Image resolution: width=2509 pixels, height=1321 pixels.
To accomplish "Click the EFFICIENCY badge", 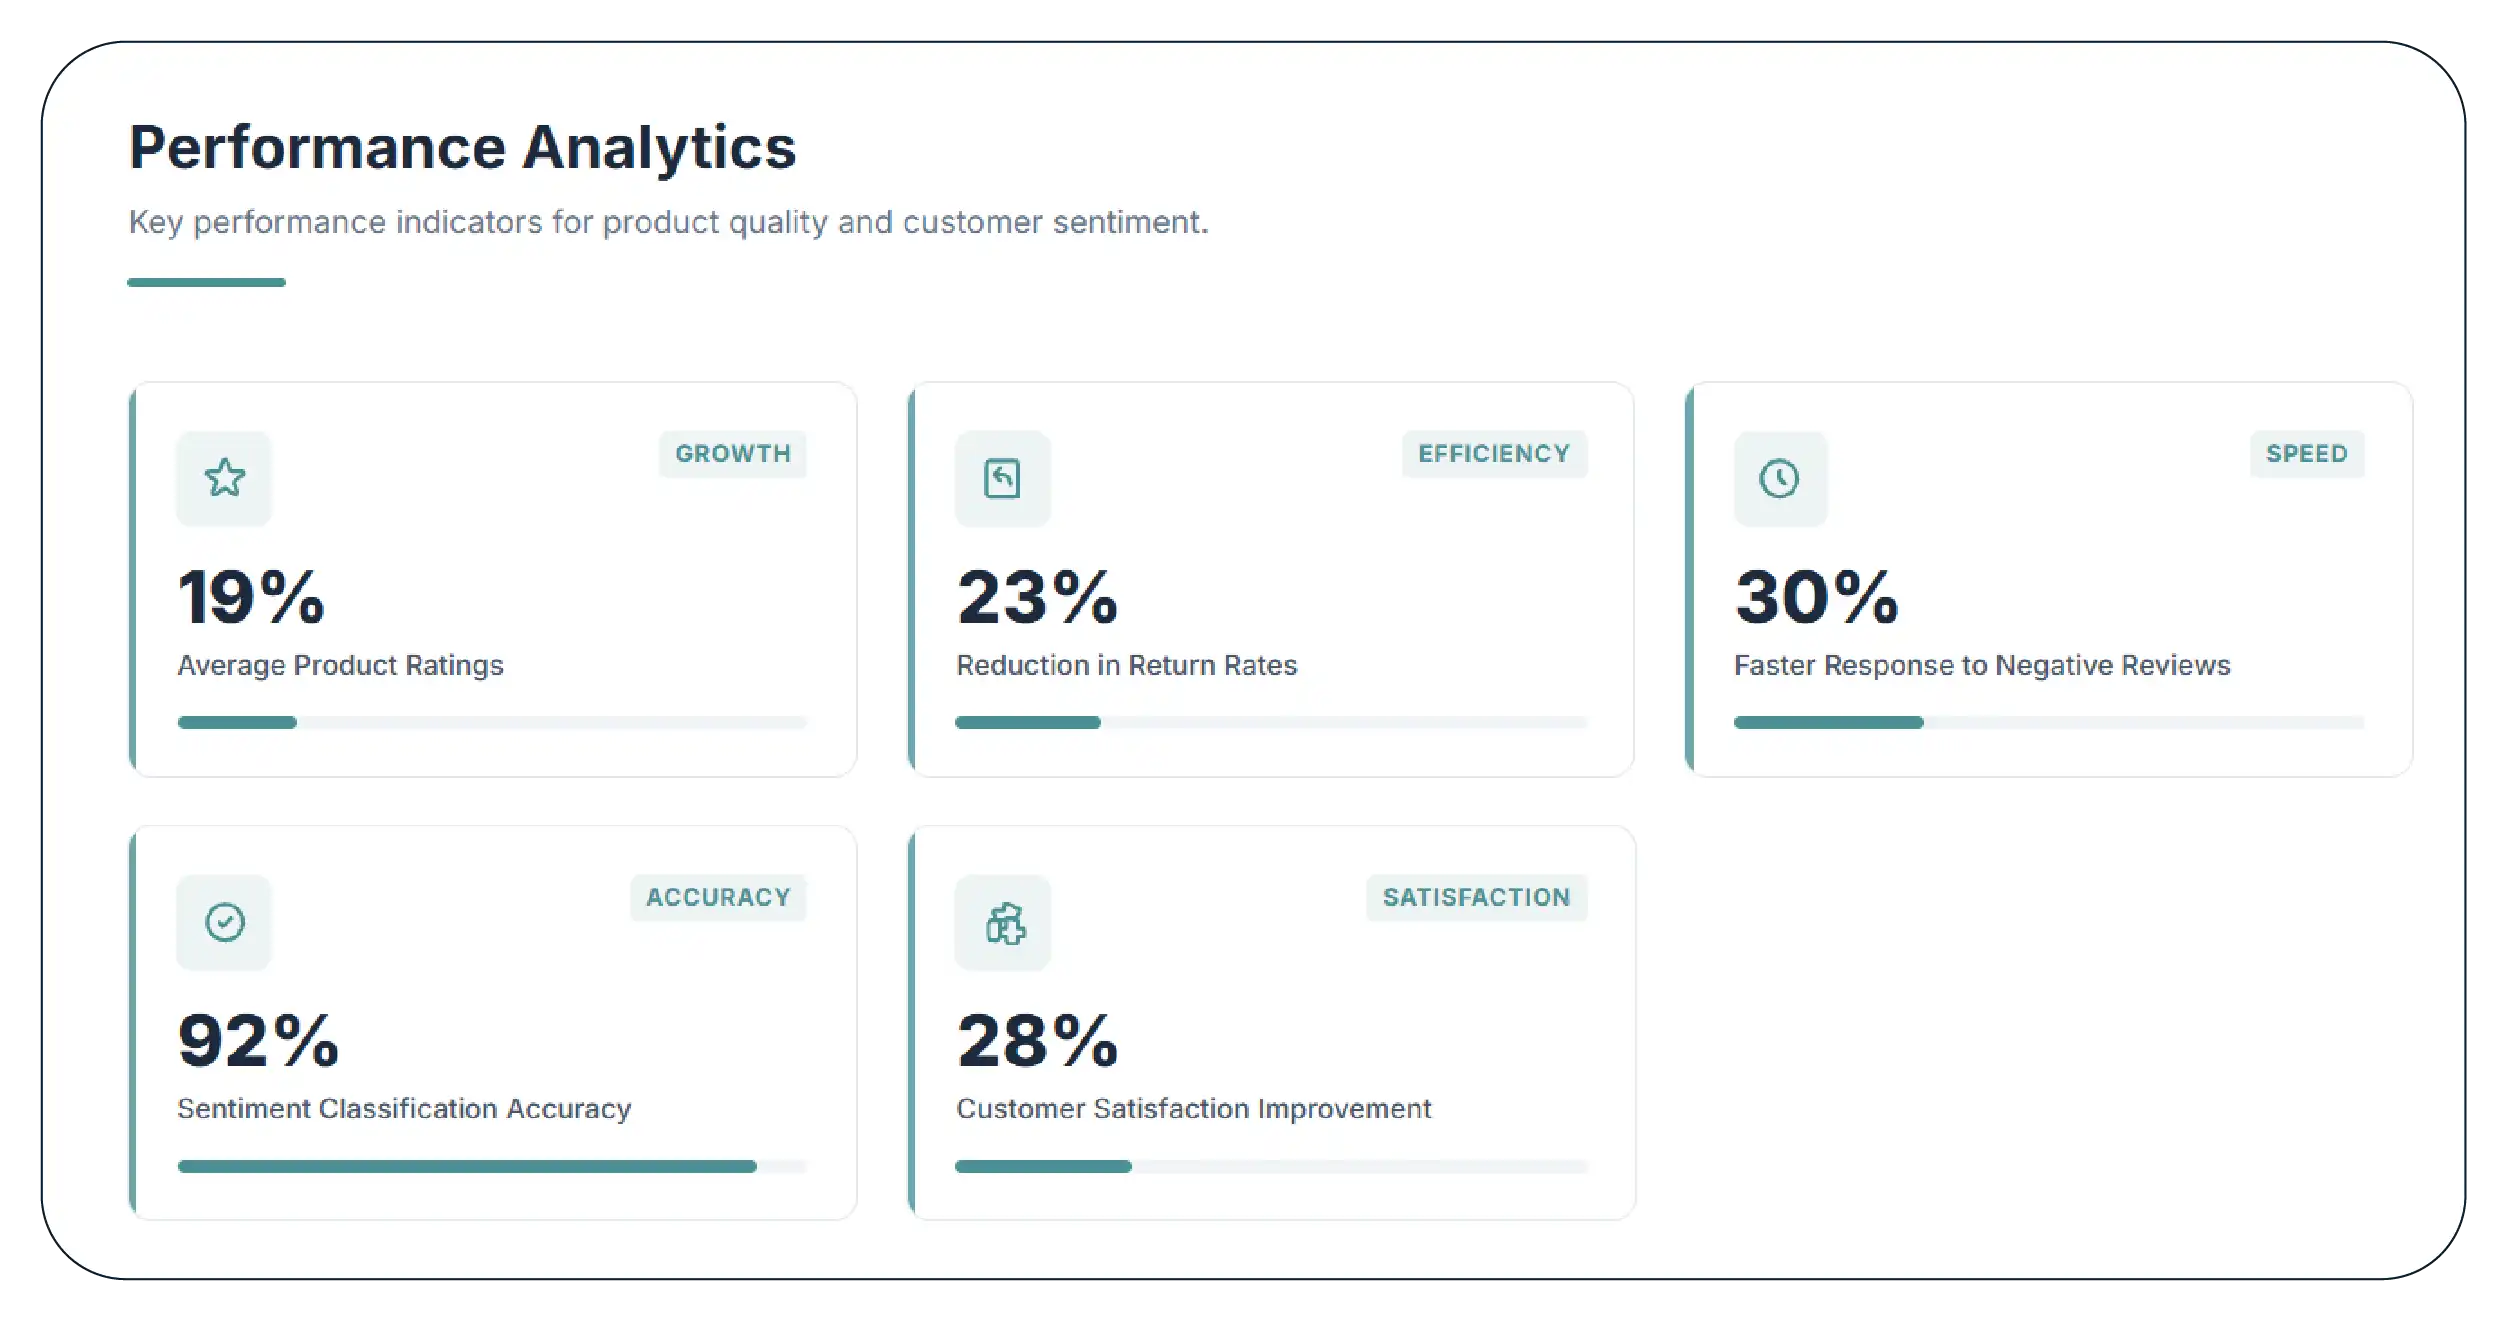I will (1494, 454).
